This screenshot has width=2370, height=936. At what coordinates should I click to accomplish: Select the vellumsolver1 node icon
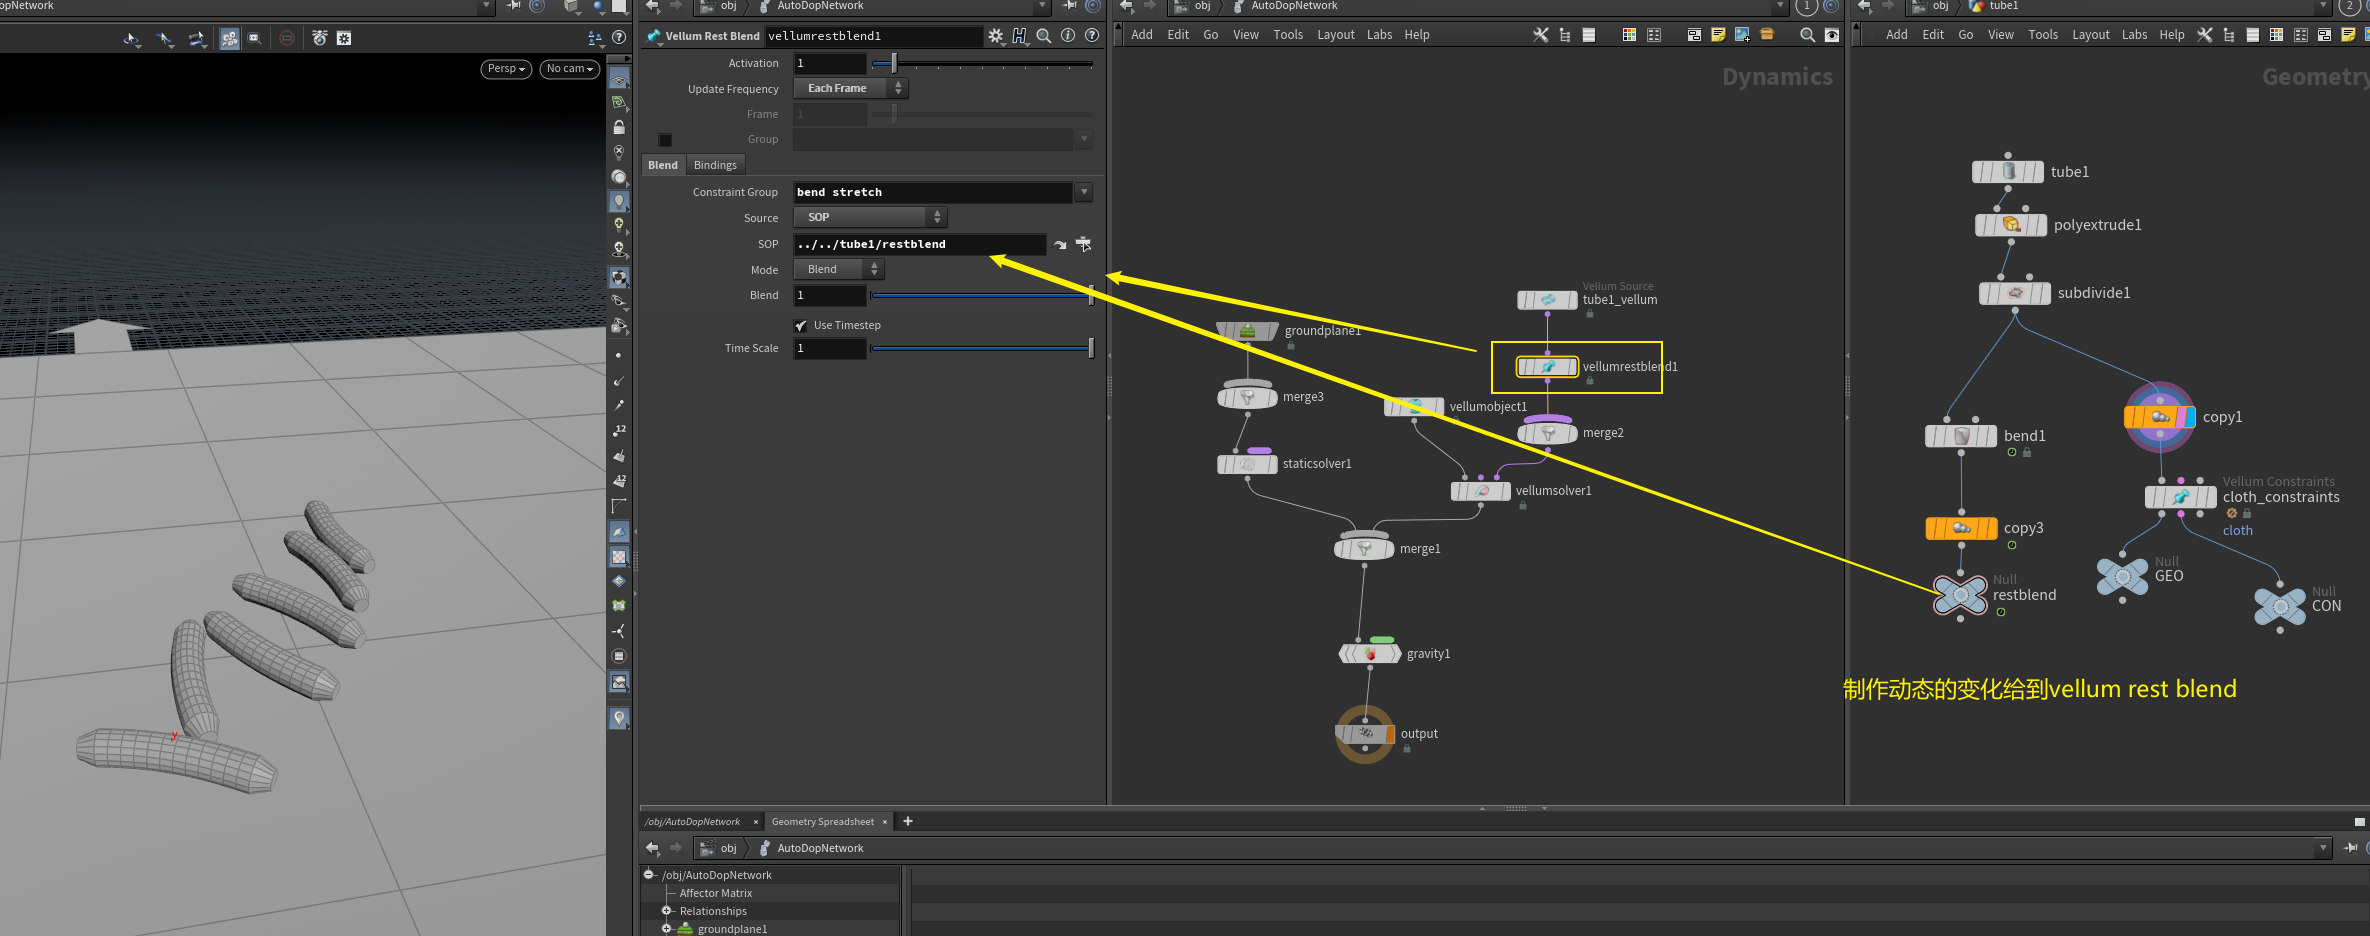coord(1481,491)
